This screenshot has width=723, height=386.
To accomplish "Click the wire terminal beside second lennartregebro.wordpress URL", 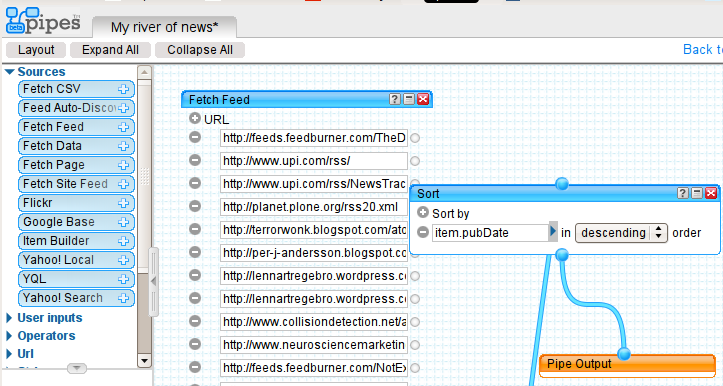I will click(415, 299).
